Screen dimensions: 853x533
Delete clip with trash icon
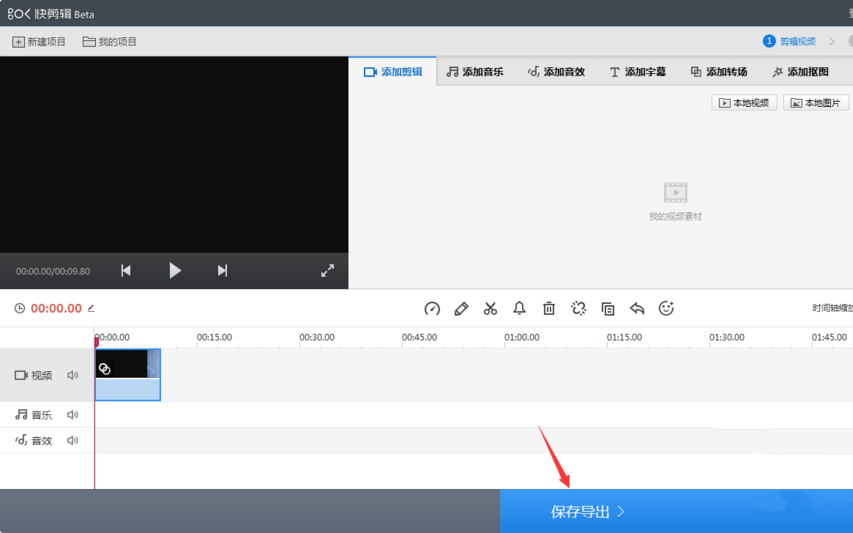point(549,309)
